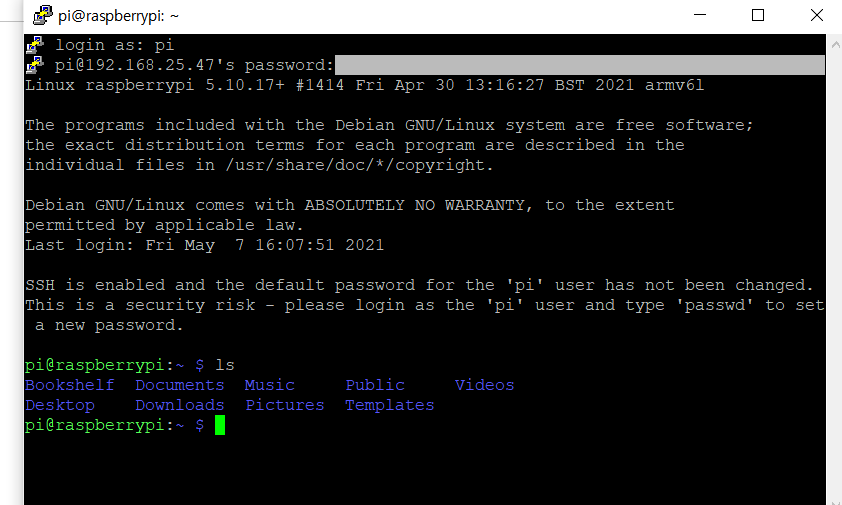Click the 'Music' directory name
Viewport: 842px width, 505px height.
tap(270, 385)
